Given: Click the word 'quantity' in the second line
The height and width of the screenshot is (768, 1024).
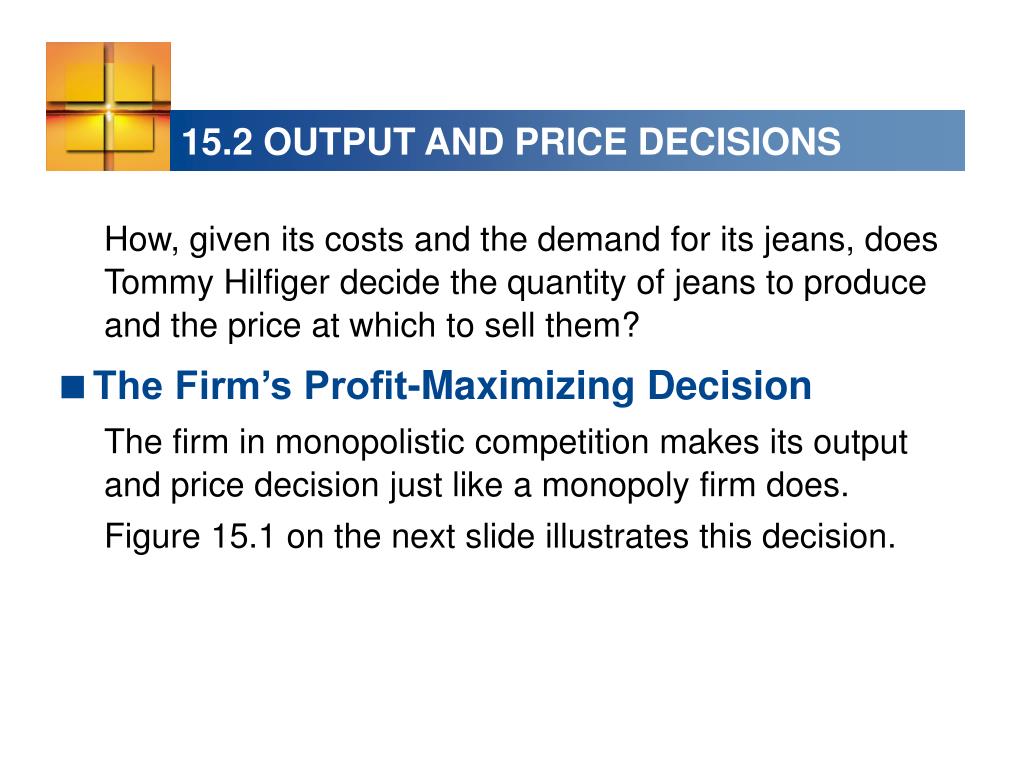Looking at the screenshot, I should [566, 284].
